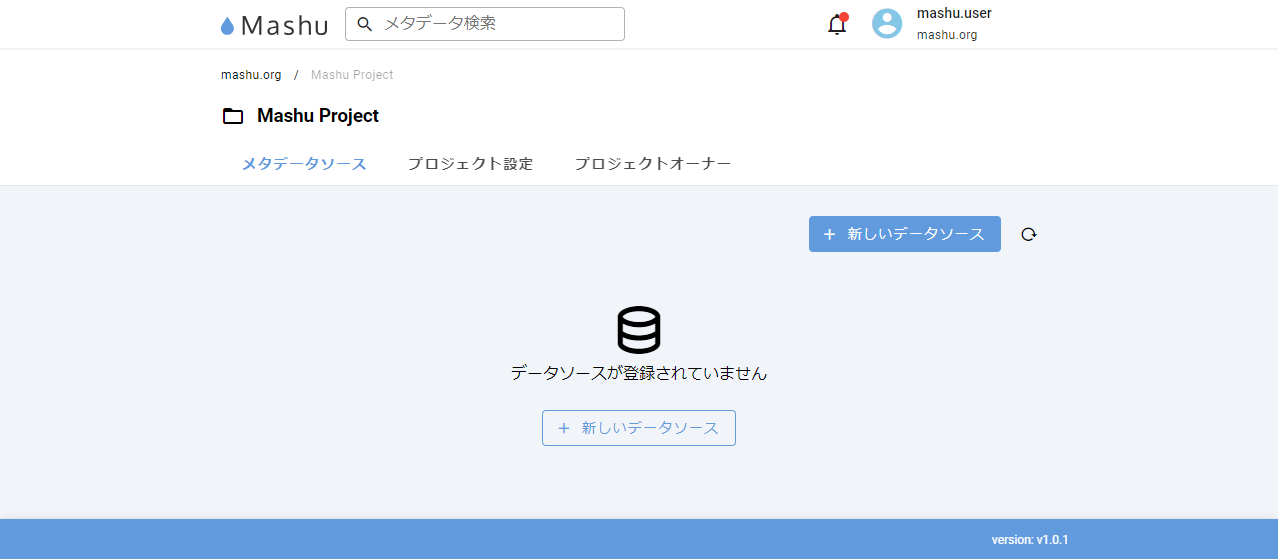The height and width of the screenshot is (559, 1278).
Task: Click the plus icon on the outlined button
Action: click(x=563, y=428)
